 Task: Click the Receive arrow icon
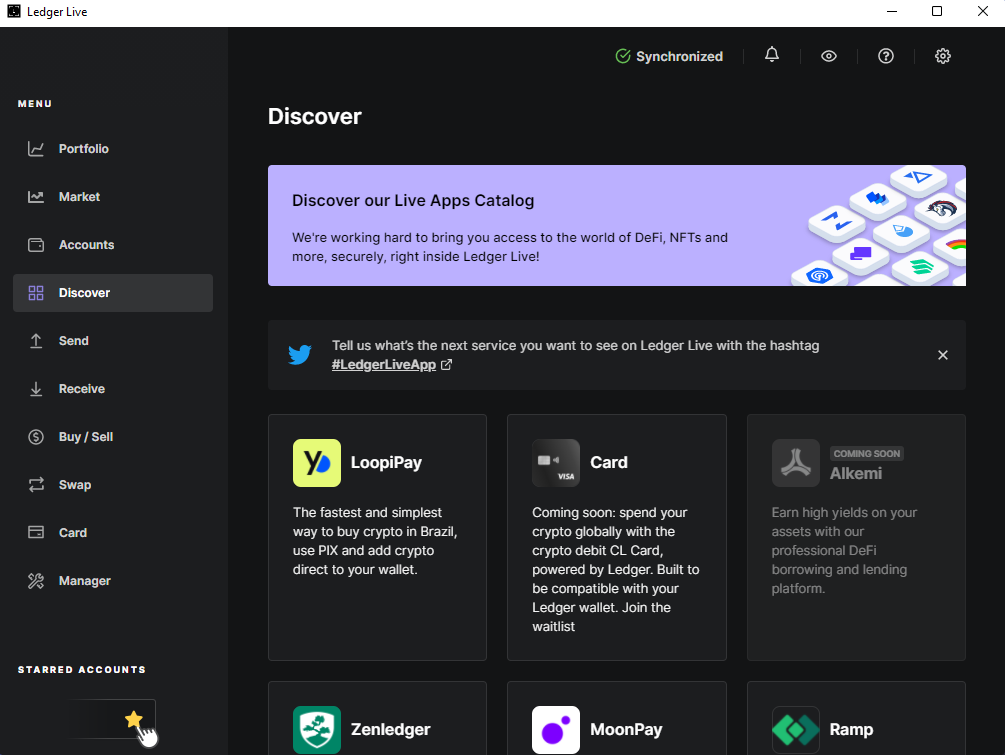[36, 389]
